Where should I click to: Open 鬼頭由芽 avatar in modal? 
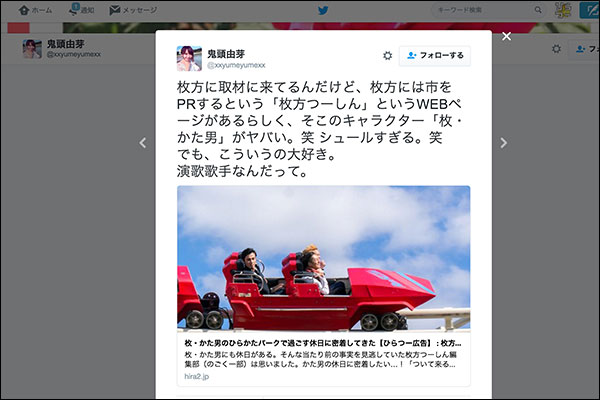point(189,59)
